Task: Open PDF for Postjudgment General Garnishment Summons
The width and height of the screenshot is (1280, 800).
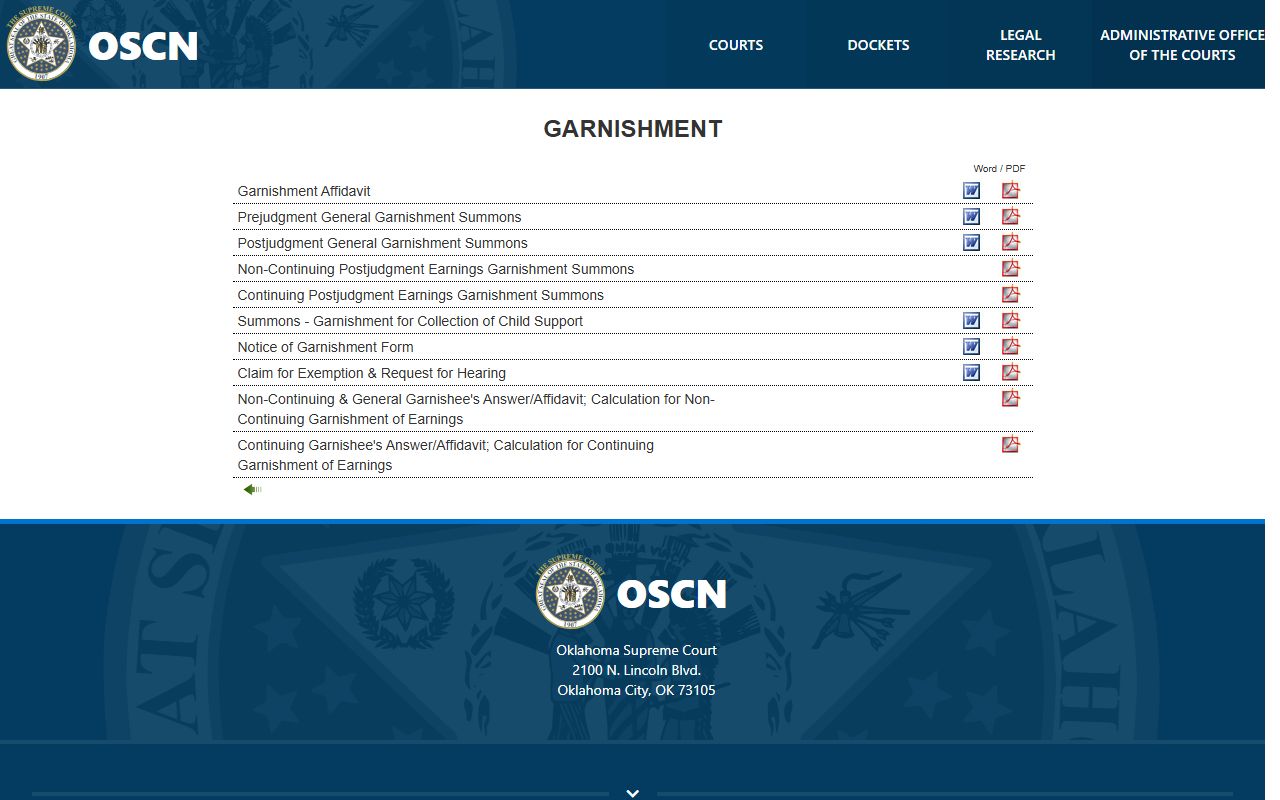Action: point(1011,242)
